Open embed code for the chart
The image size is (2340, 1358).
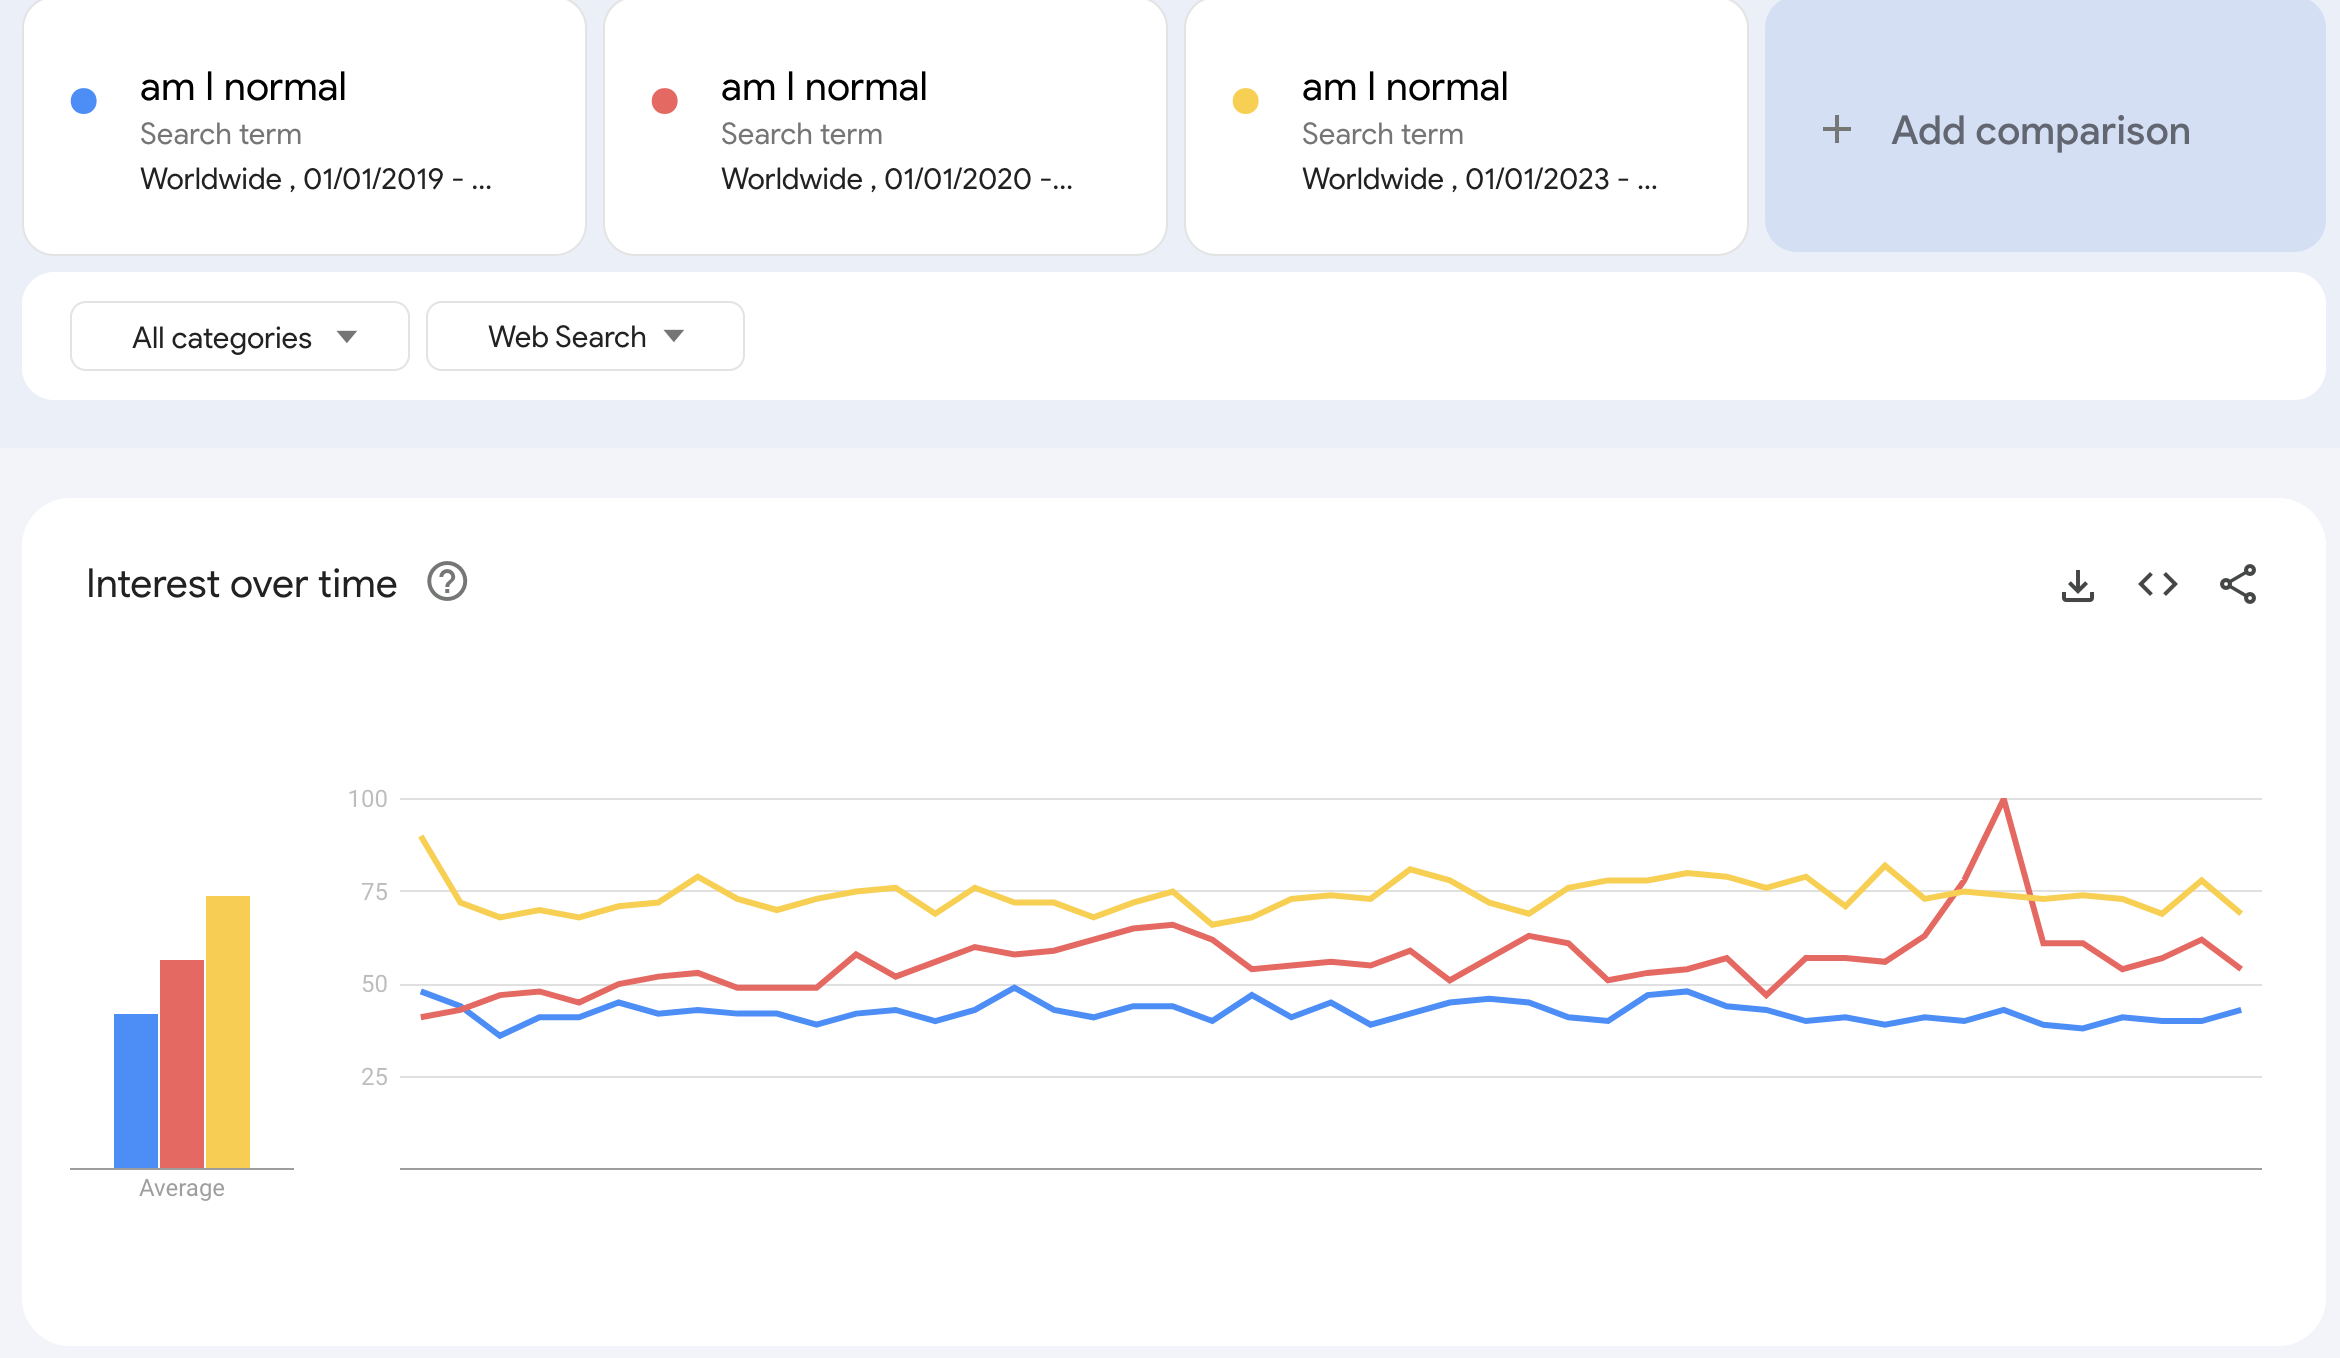[2157, 584]
